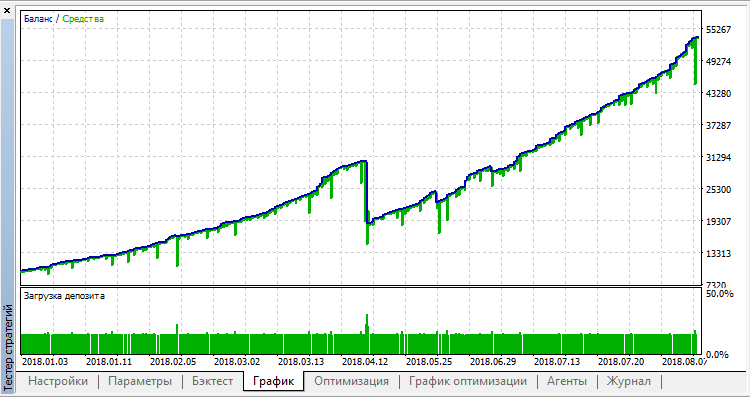Click the 43280 axis value

[718, 93]
